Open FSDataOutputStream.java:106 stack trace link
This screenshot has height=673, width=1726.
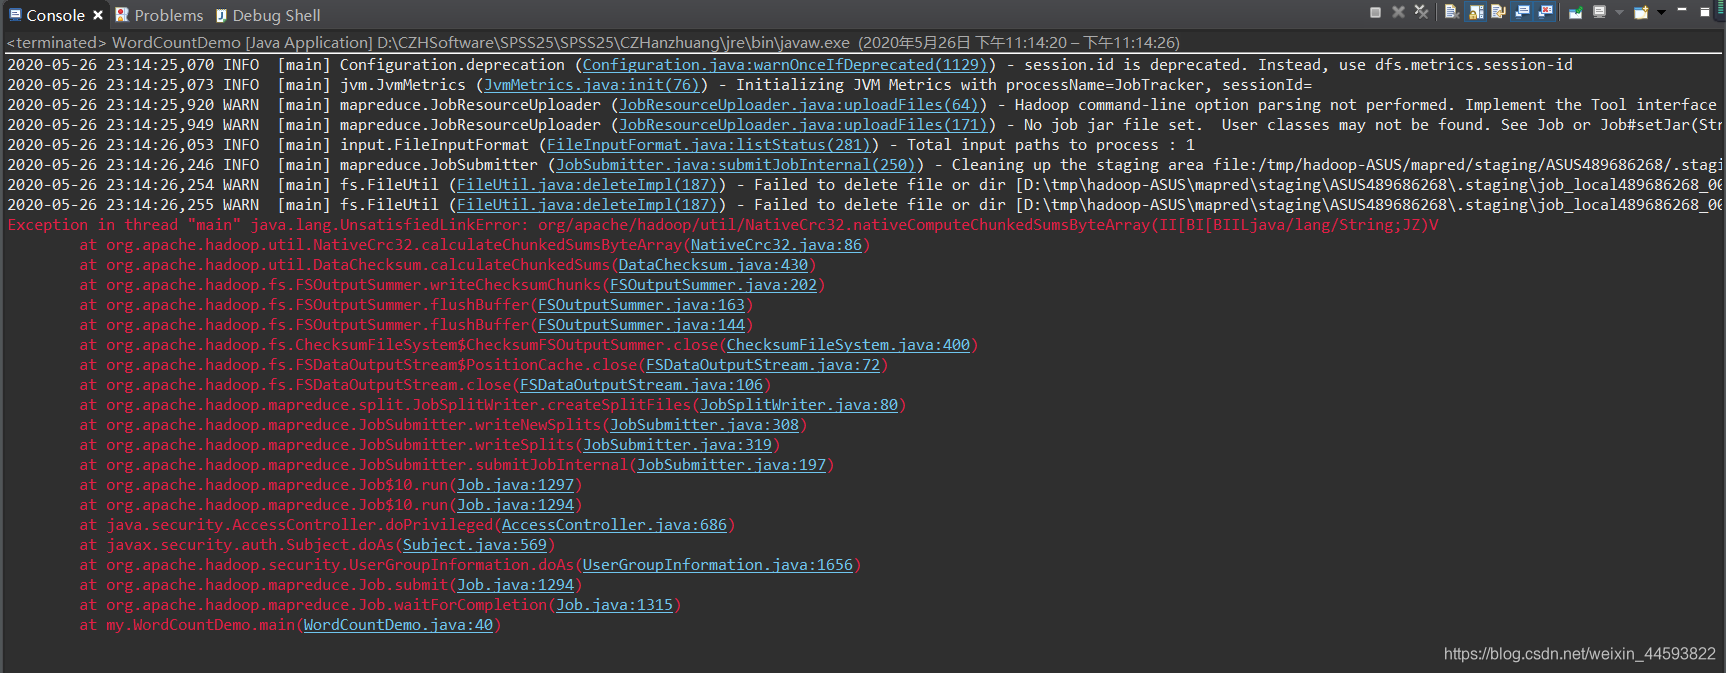641,385
